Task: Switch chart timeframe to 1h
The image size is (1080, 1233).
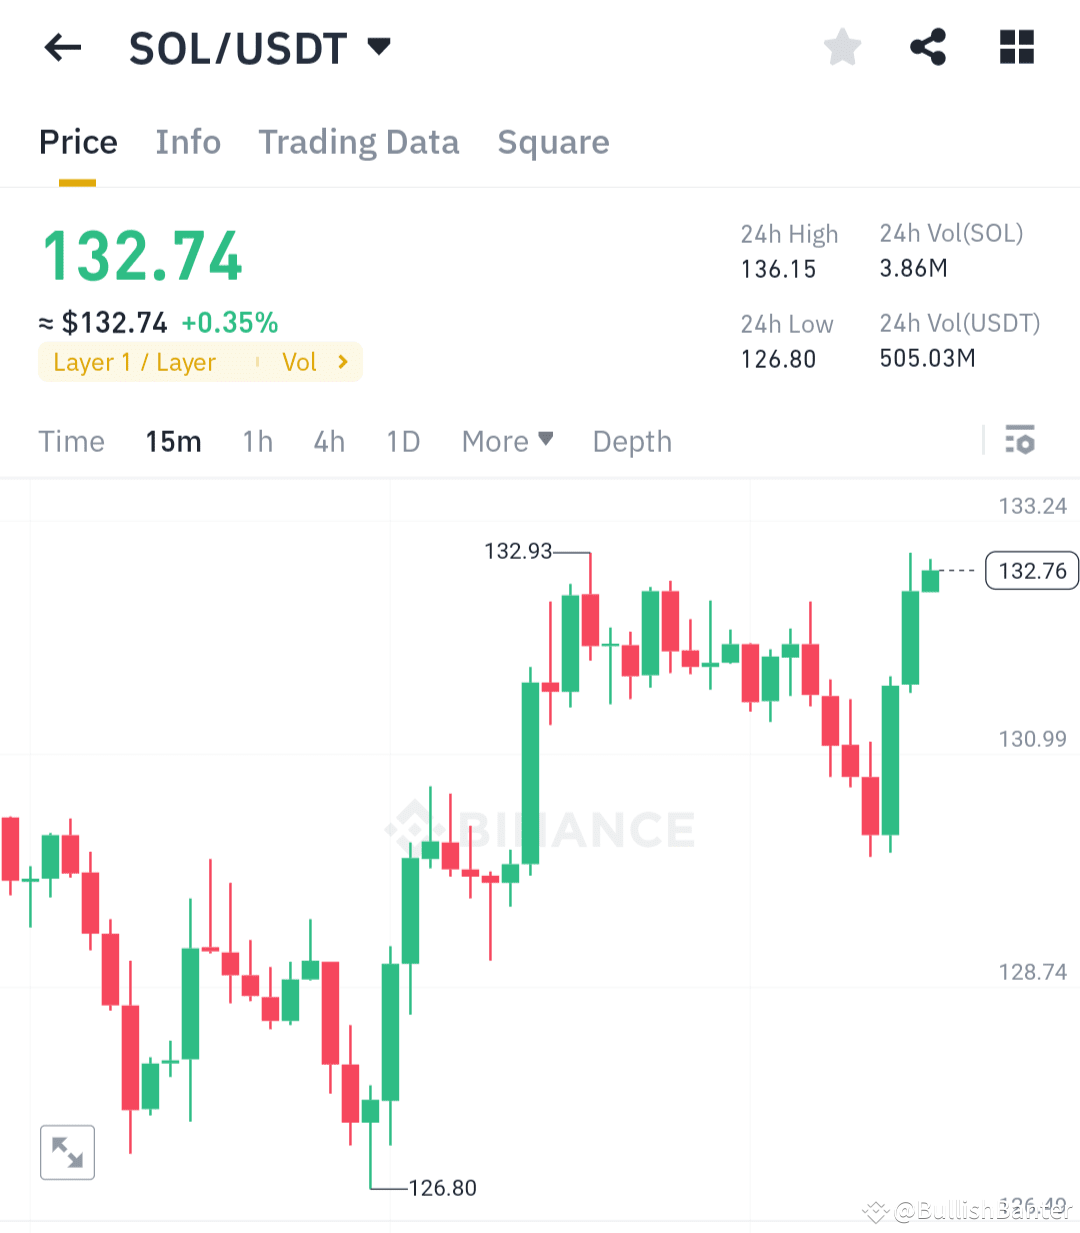Action: coord(257,441)
